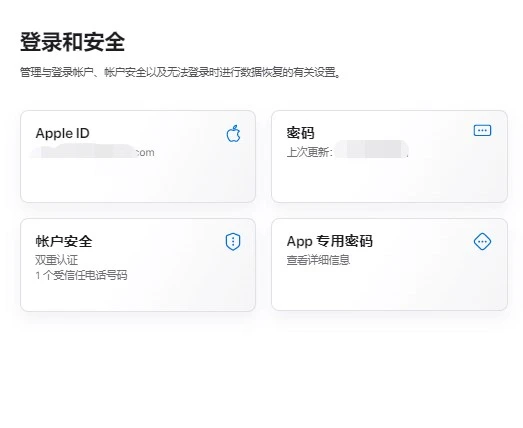Viewport: 523px width, 428px height.
Task: Click the shield icon for 帐户安全
Action: point(233,241)
